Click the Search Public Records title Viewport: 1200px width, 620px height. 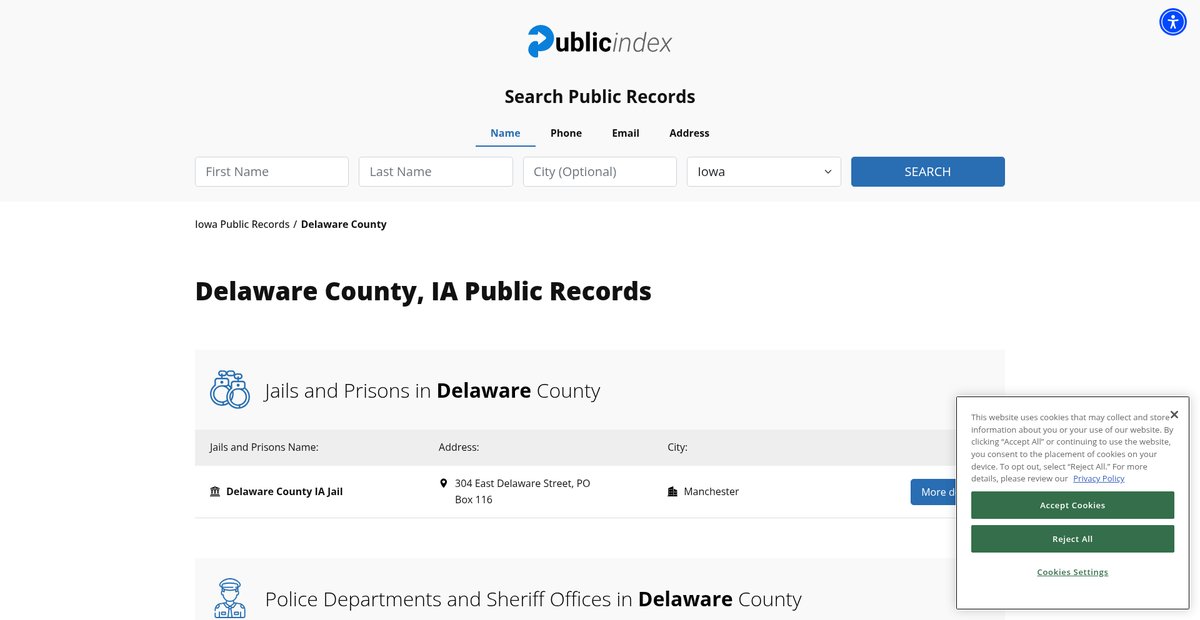pyautogui.click(x=600, y=97)
